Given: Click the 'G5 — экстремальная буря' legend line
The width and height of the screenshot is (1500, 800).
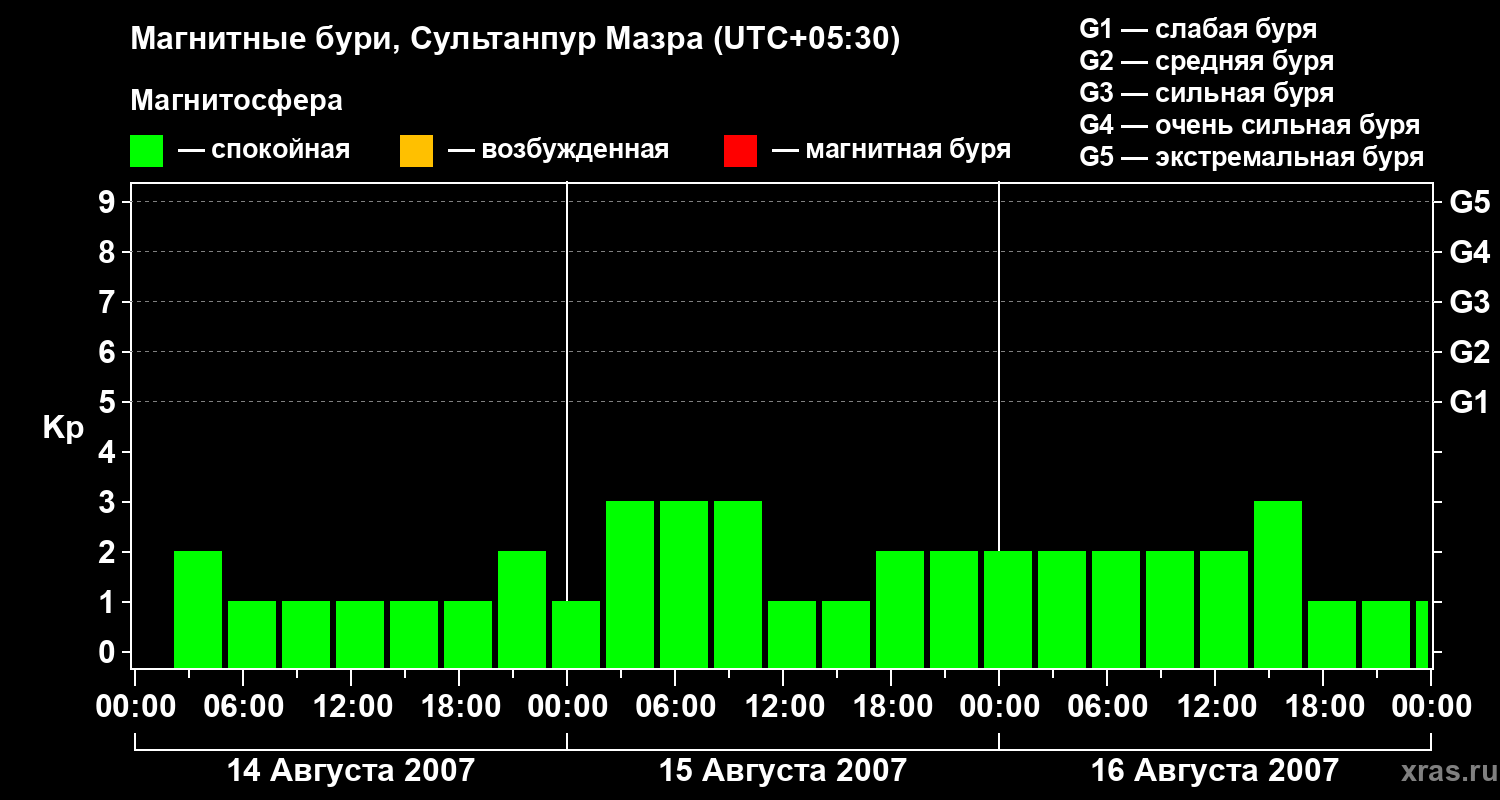Looking at the screenshot, I should [1252, 157].
